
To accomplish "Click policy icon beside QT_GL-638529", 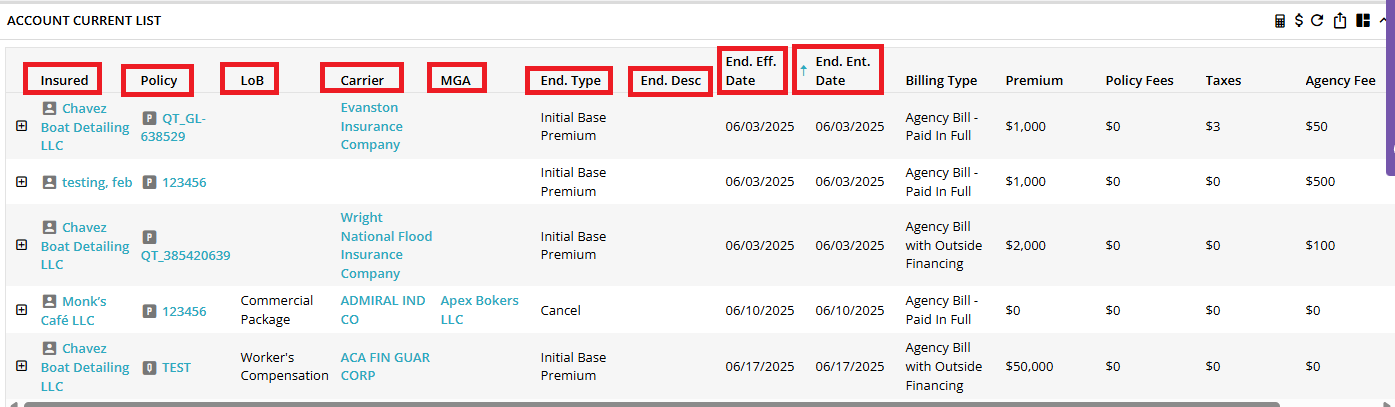I will coord(150,118).
